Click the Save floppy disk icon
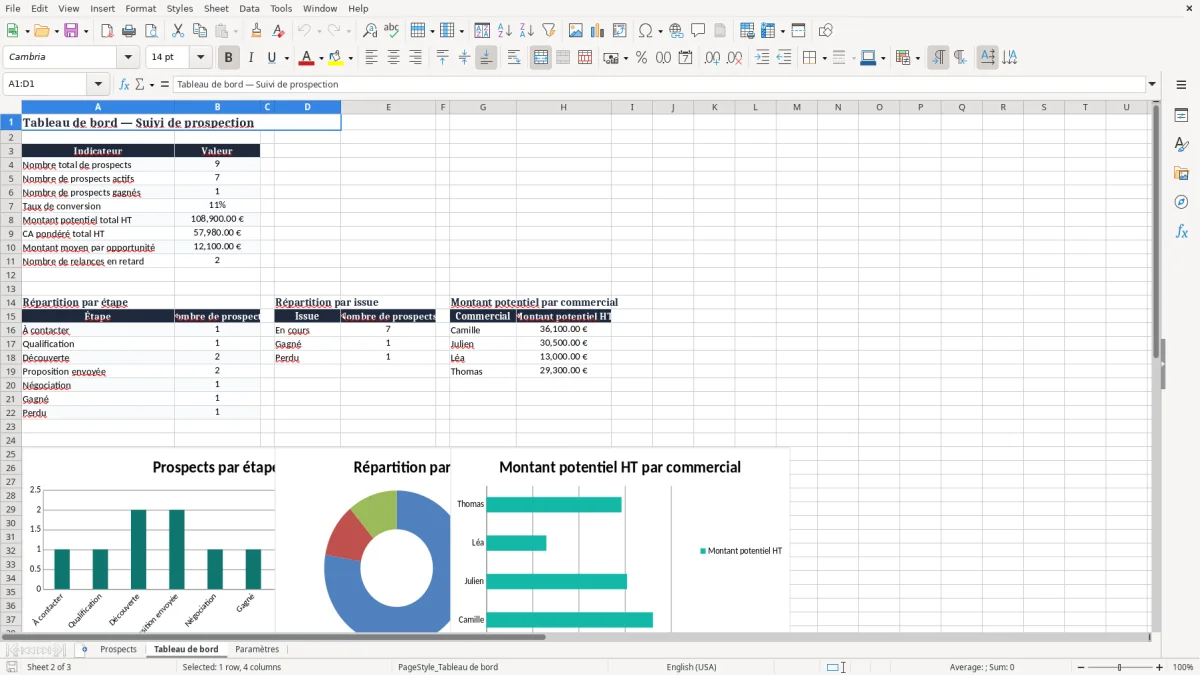 71,31
